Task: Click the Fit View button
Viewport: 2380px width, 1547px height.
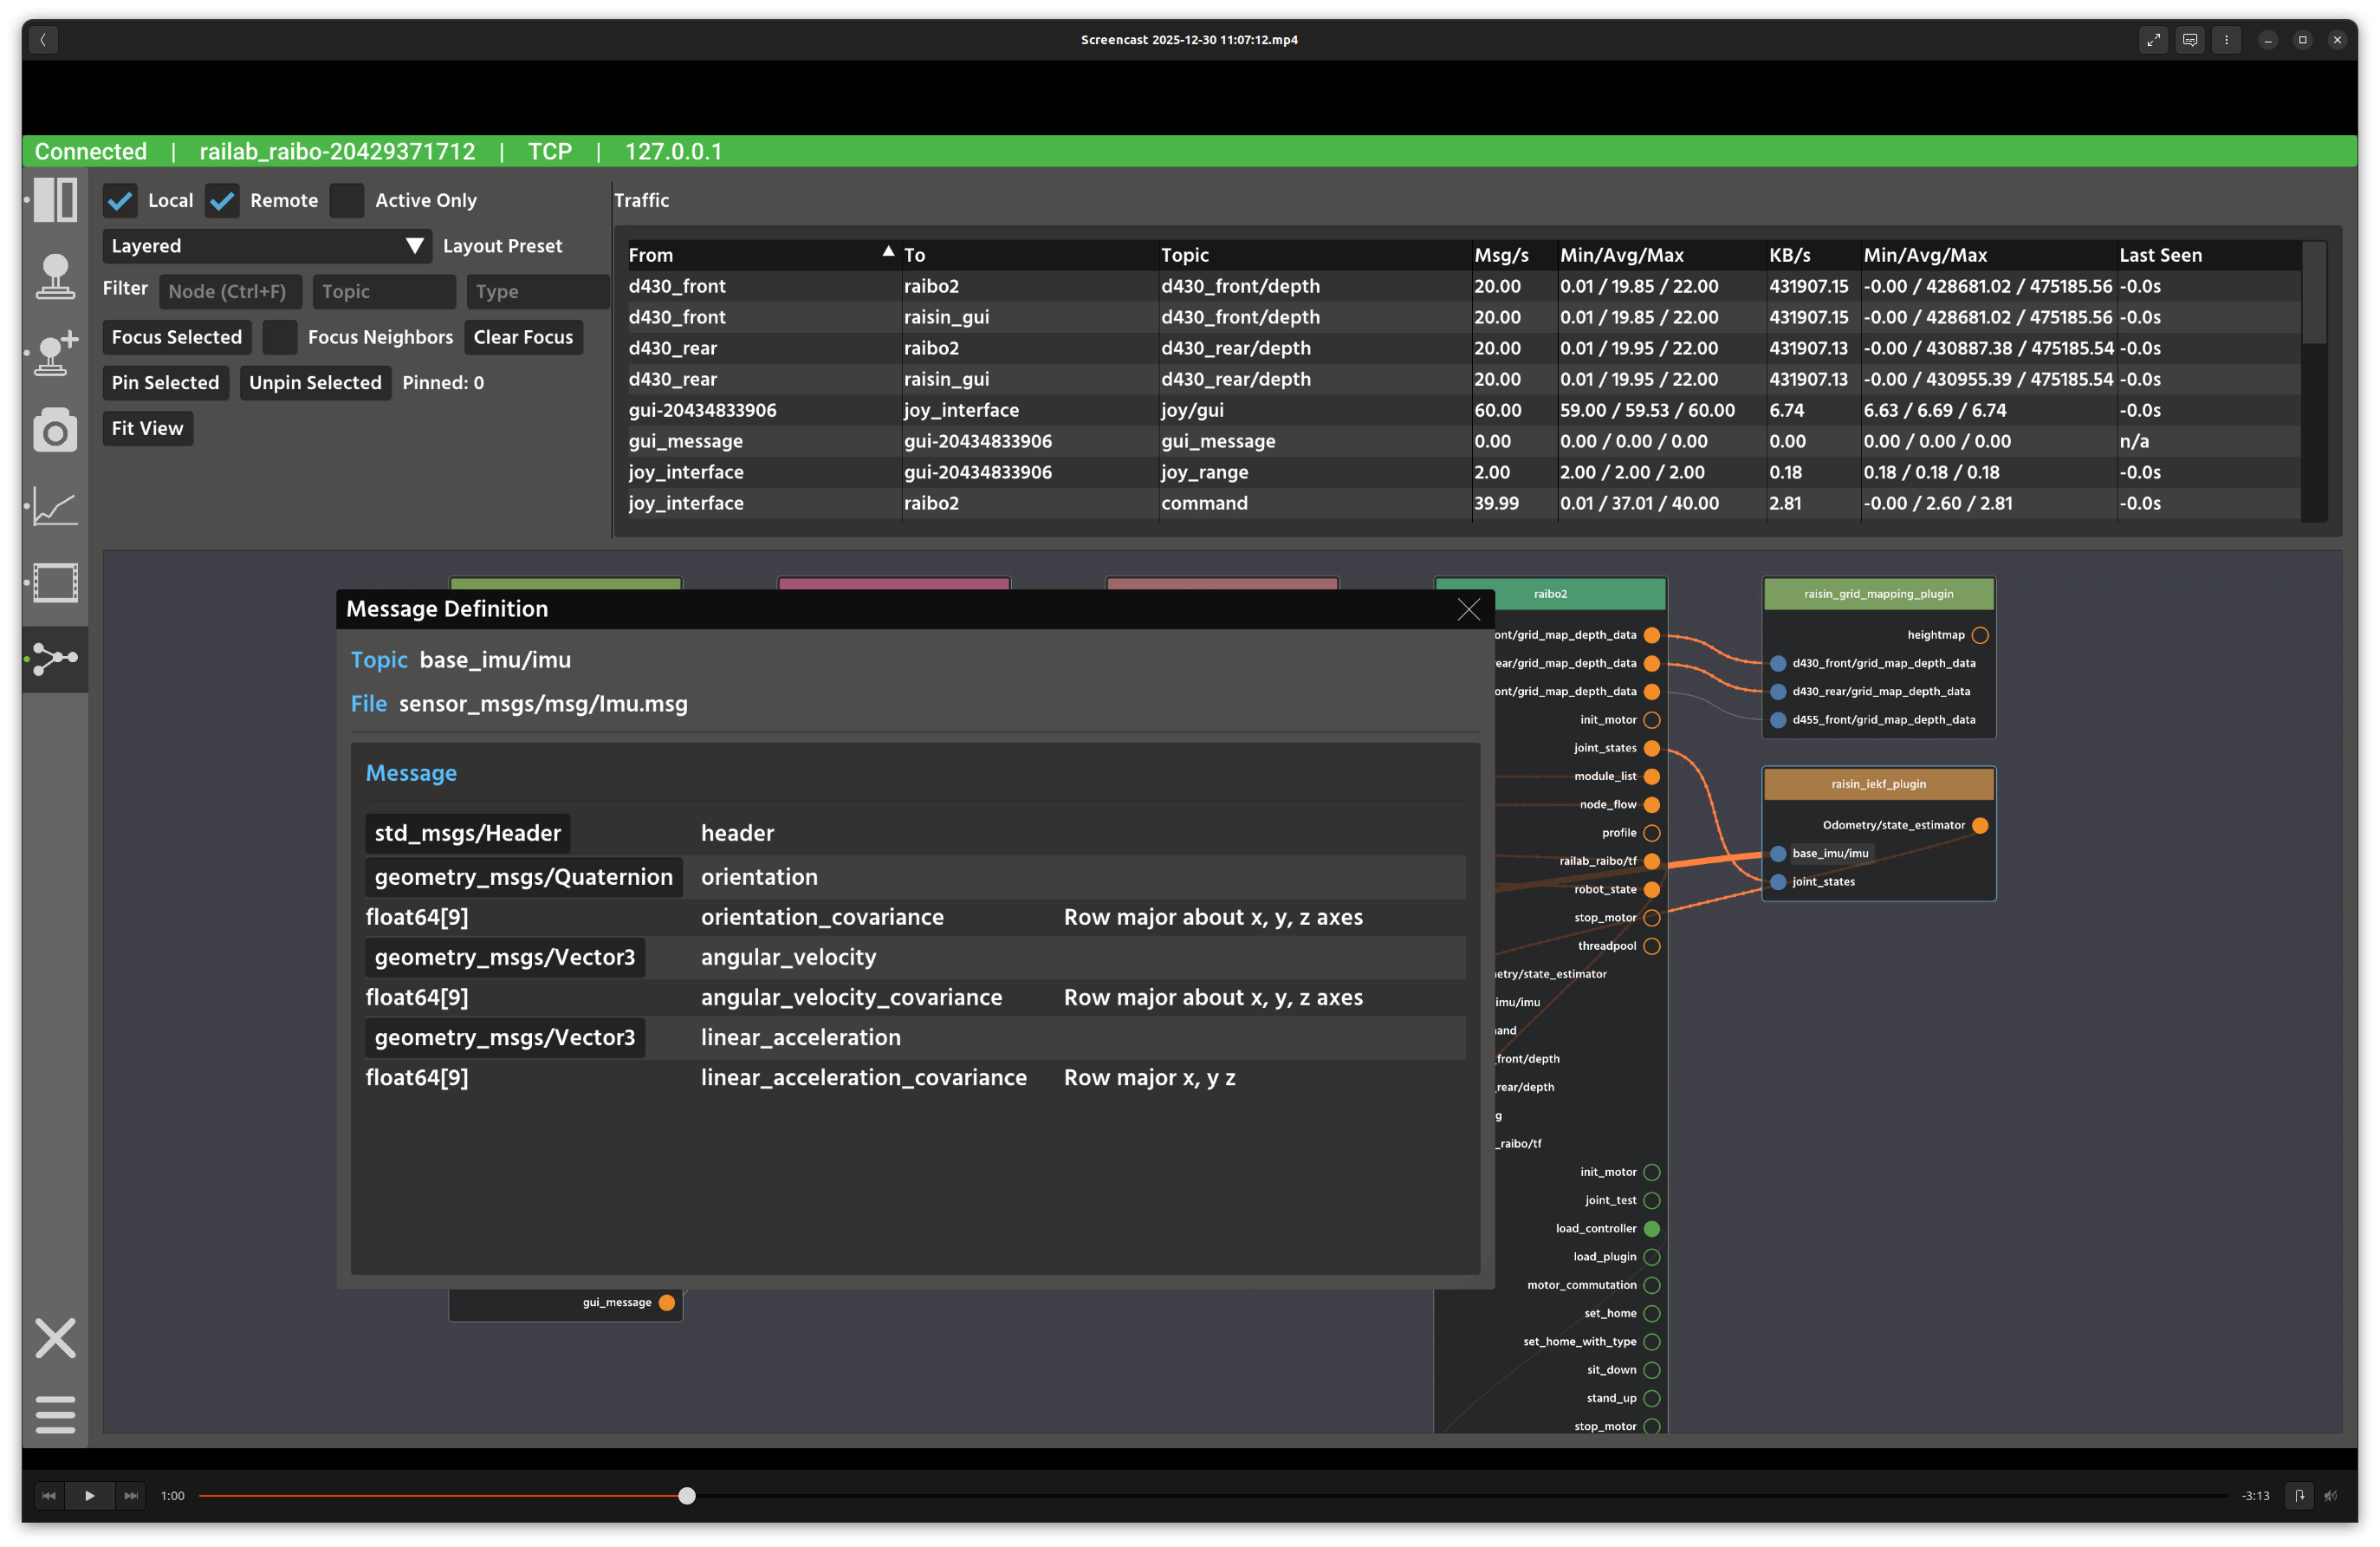Action: [x=147, y=428]
